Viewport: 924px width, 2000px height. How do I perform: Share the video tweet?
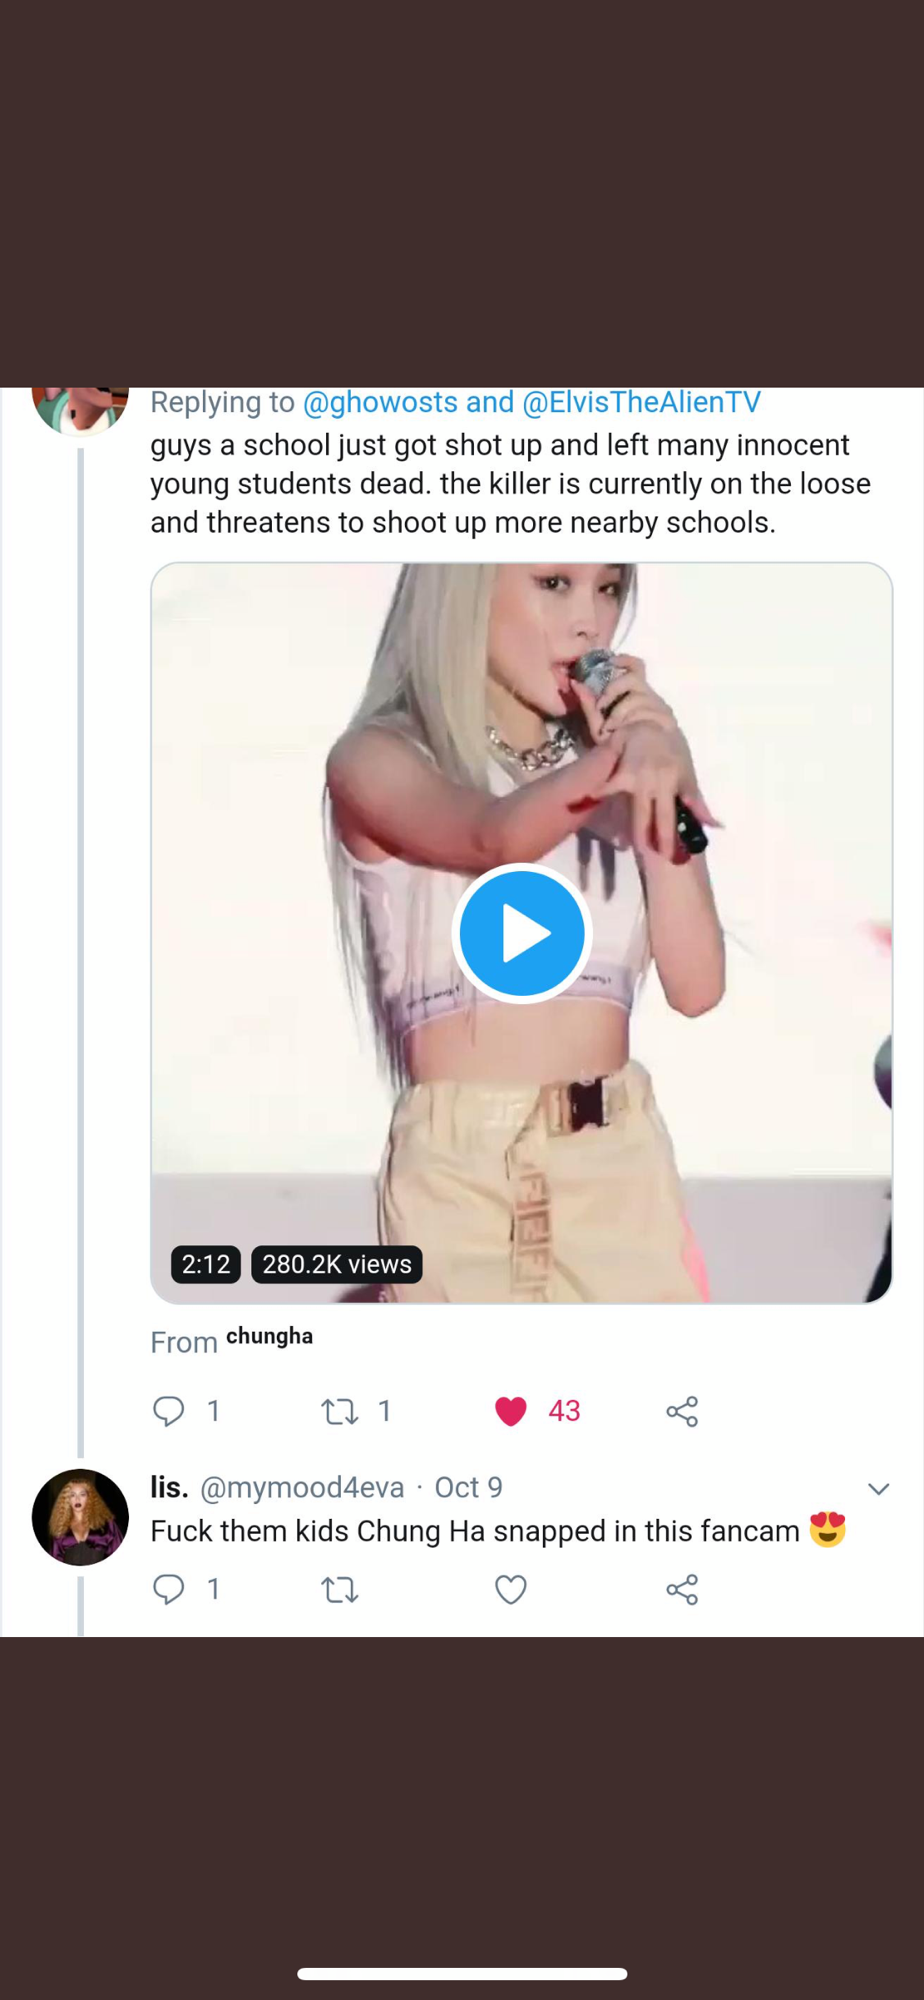682,1411
